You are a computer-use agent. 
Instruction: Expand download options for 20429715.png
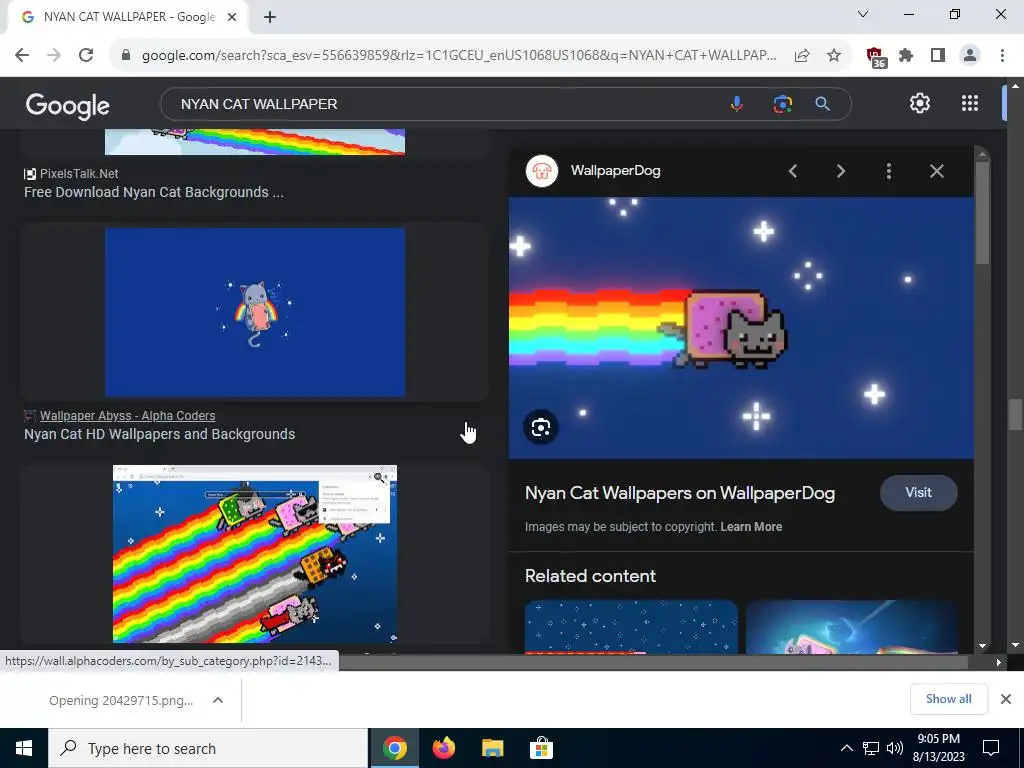pyautogui.click(x=218, y=700)
